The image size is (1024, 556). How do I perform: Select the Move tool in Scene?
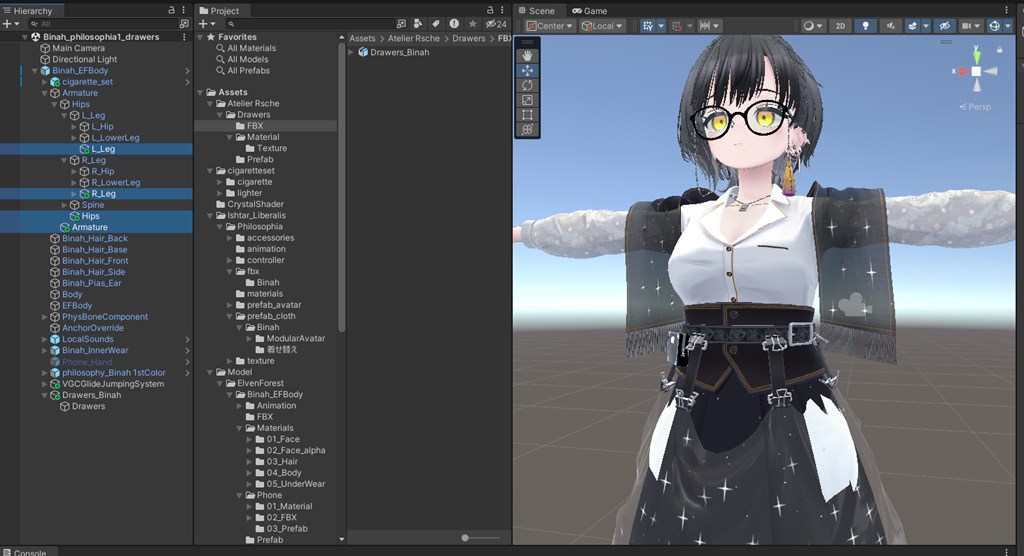(527, 71)
